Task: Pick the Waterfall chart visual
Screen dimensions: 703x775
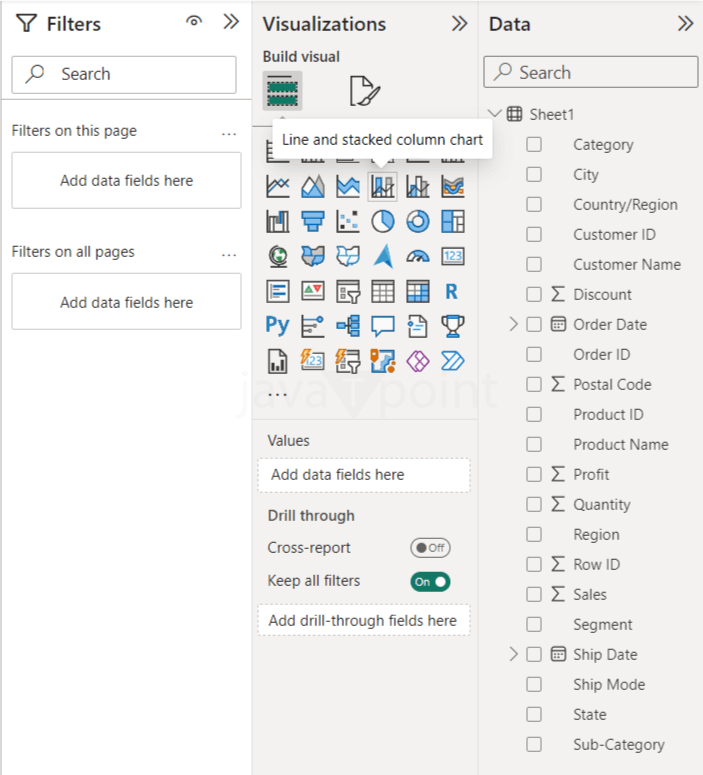Action: [x=278, y=221]
